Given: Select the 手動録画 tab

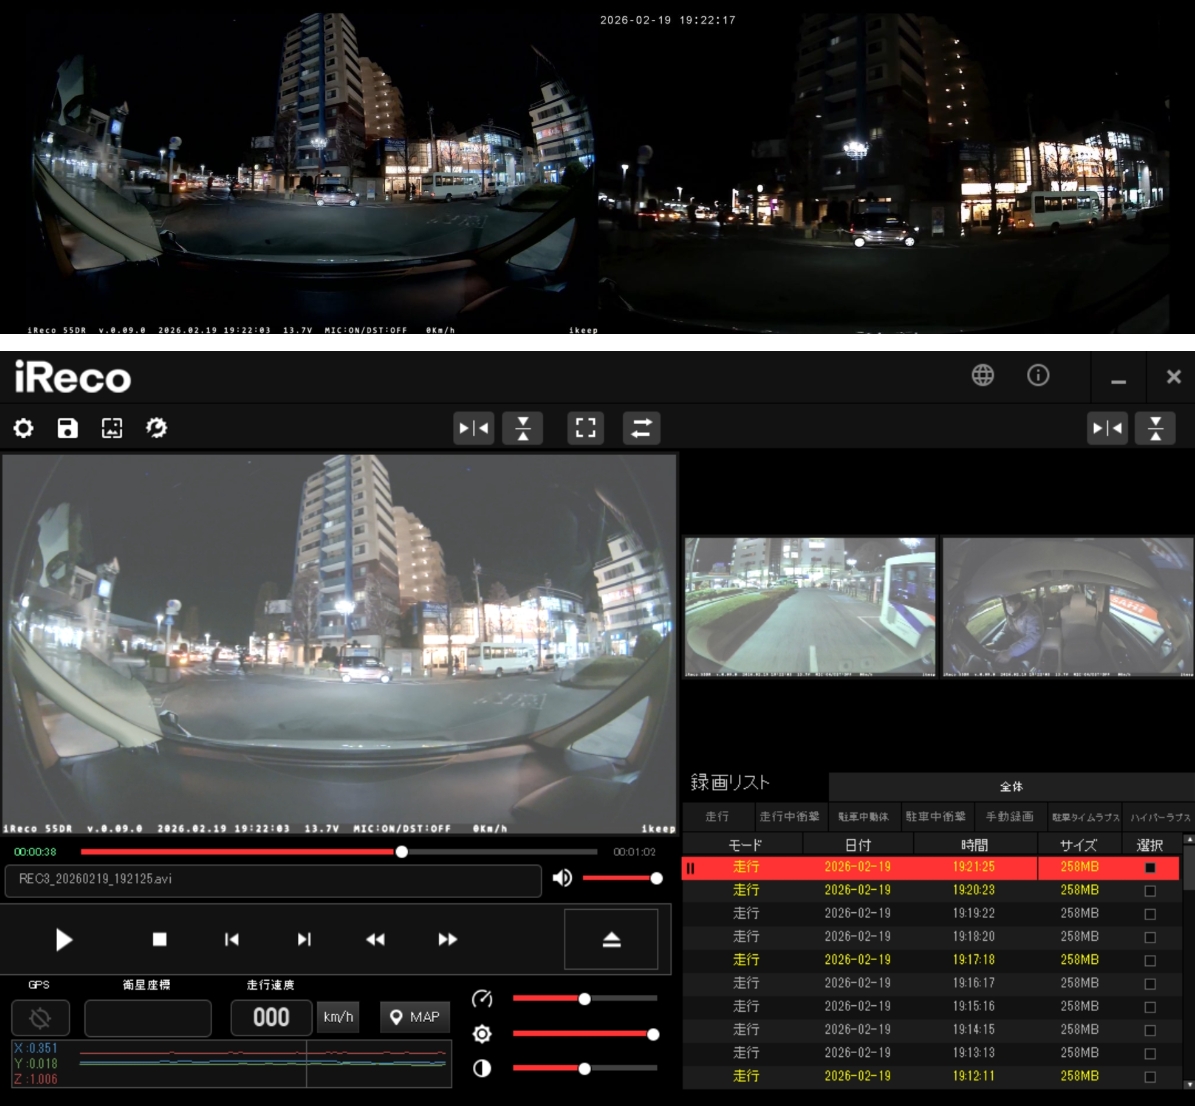Looking at the screenshot, I should tap(1009, 817).
